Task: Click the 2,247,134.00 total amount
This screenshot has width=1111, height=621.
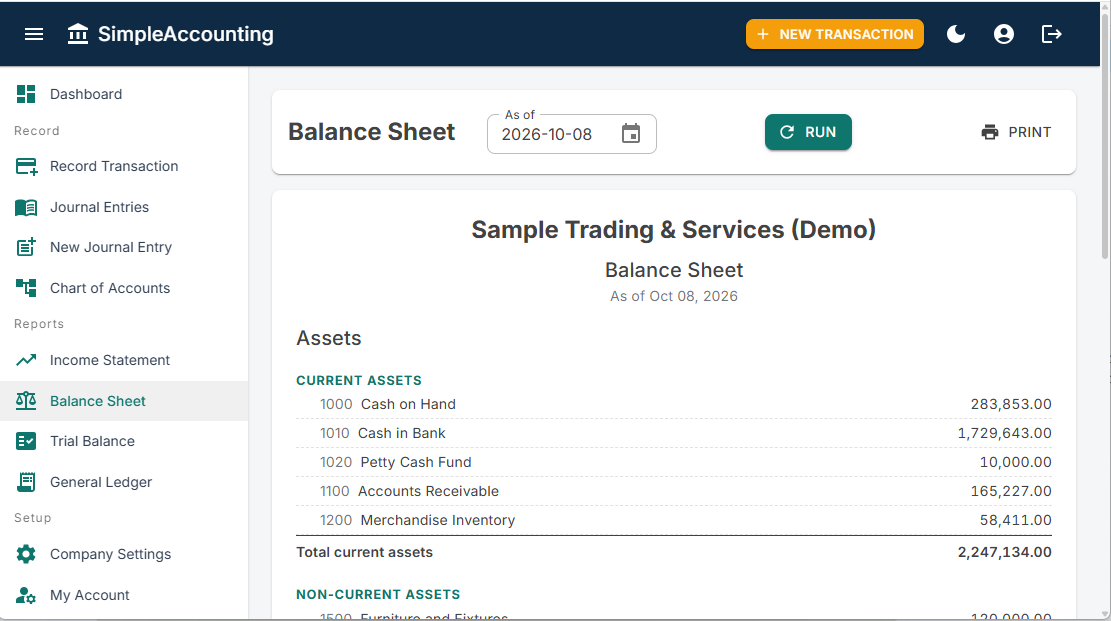Action: tap(1005, 552)
